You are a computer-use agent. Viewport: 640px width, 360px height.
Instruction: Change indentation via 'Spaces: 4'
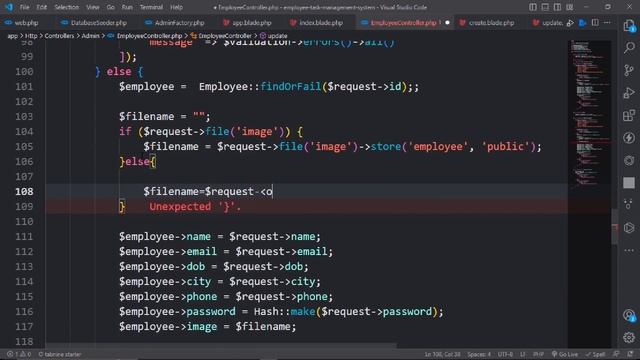pyautogui.click(x=479, y=354)
